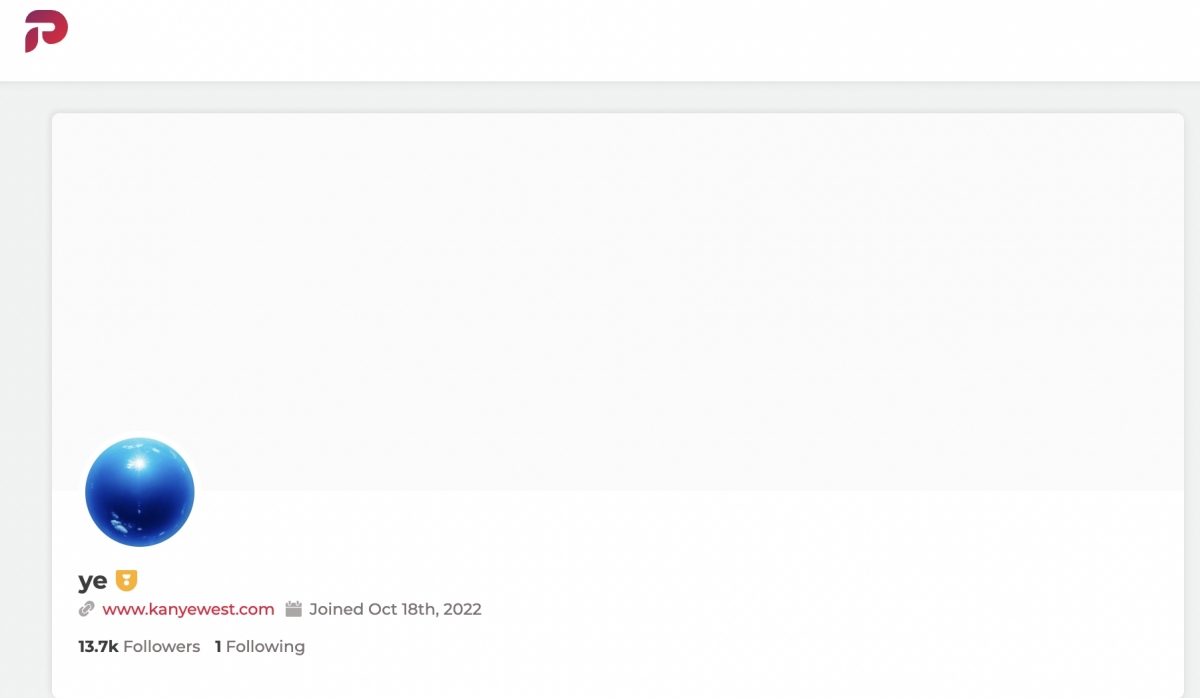Click the Parler logo in the header
Screen dimensions: 1200x698
[46, 30]
